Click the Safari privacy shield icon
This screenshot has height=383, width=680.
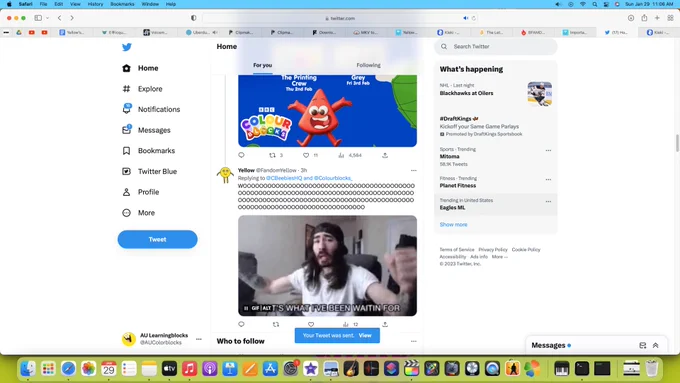pos(193,18)
